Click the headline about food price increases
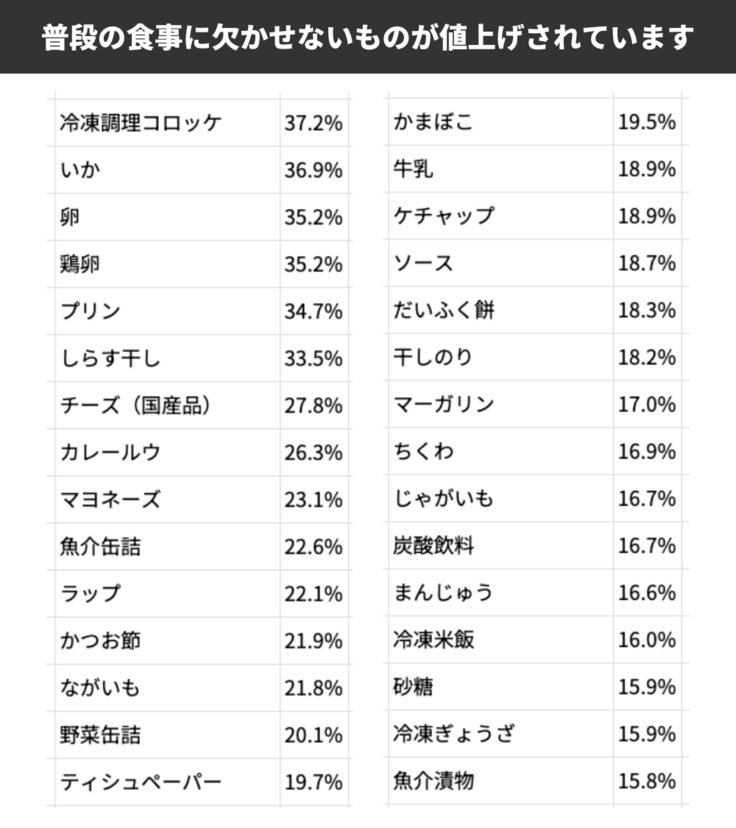The width and height of the screenshot is (736, 828). click(x=368, y=37)
